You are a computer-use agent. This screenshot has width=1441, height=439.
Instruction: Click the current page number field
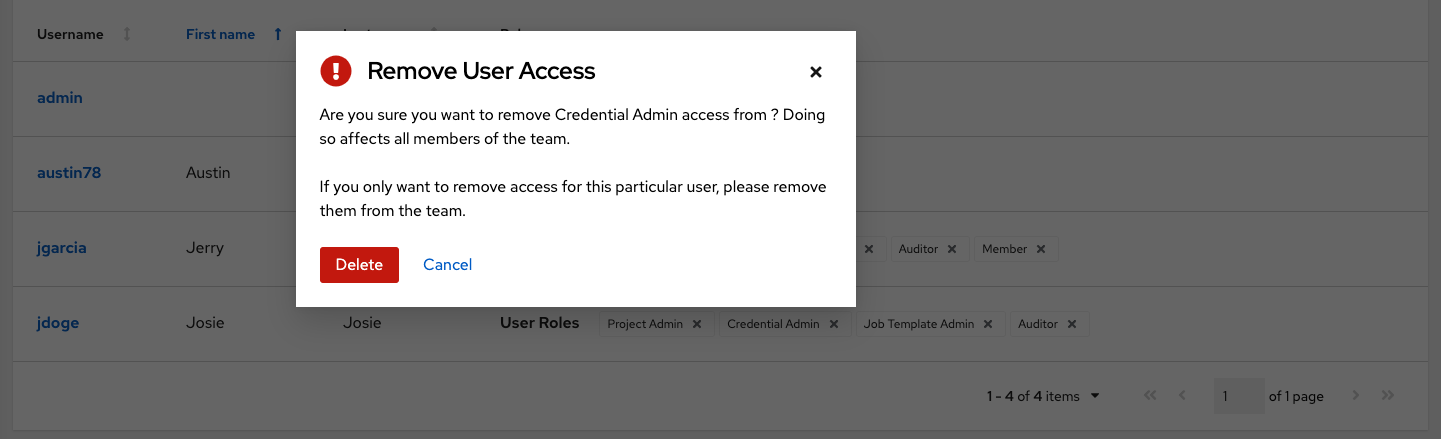point(1239,396)
